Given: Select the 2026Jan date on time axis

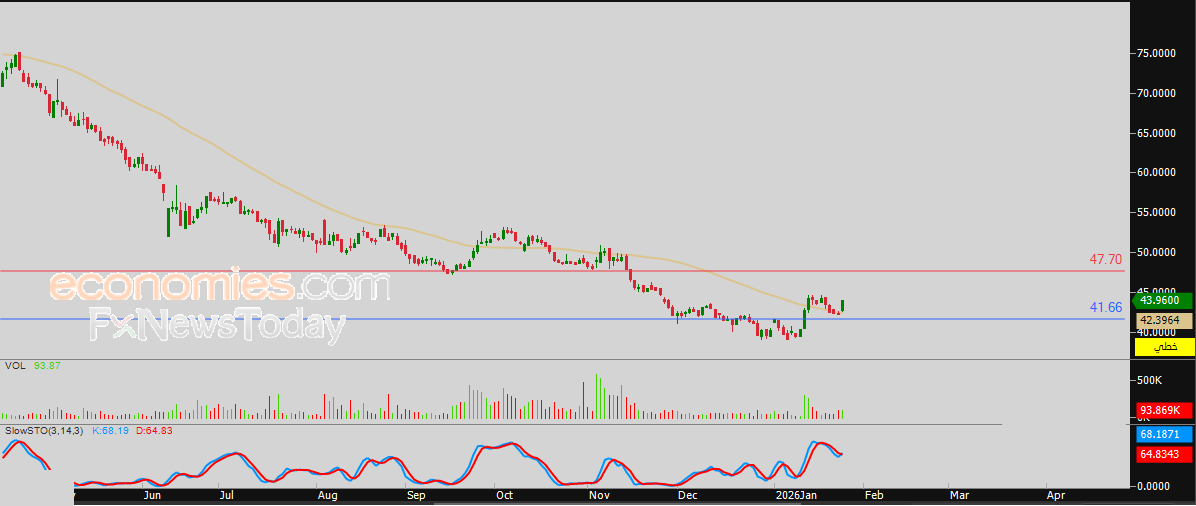Looking at the screenshot, I should point(796,495).
